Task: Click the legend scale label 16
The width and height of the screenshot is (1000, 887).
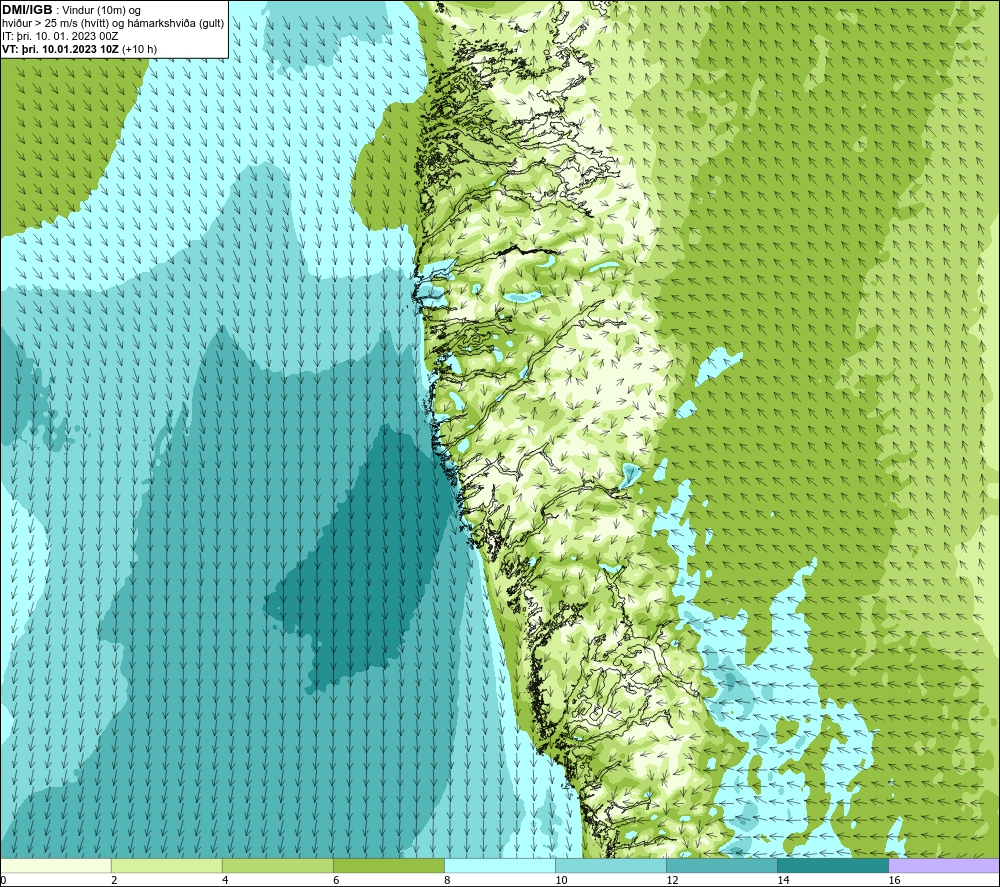Action: (894, 880)
